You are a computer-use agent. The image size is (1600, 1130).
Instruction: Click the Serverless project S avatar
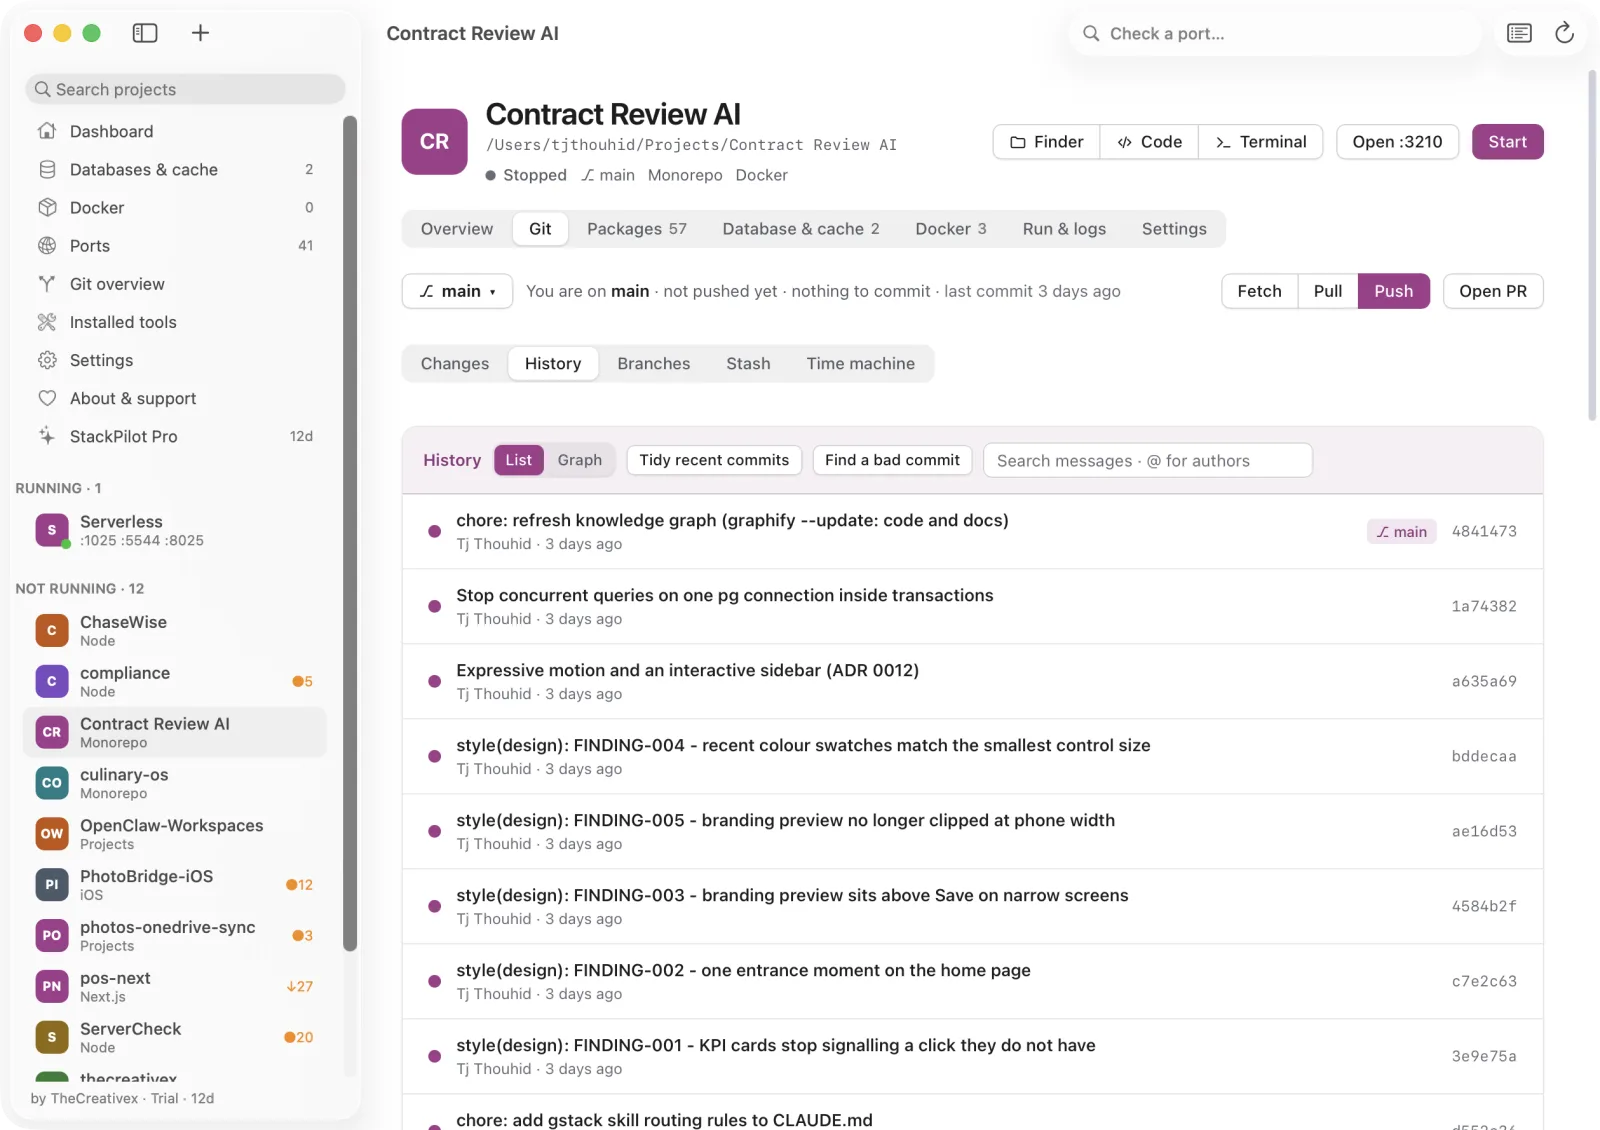point(52,530)
